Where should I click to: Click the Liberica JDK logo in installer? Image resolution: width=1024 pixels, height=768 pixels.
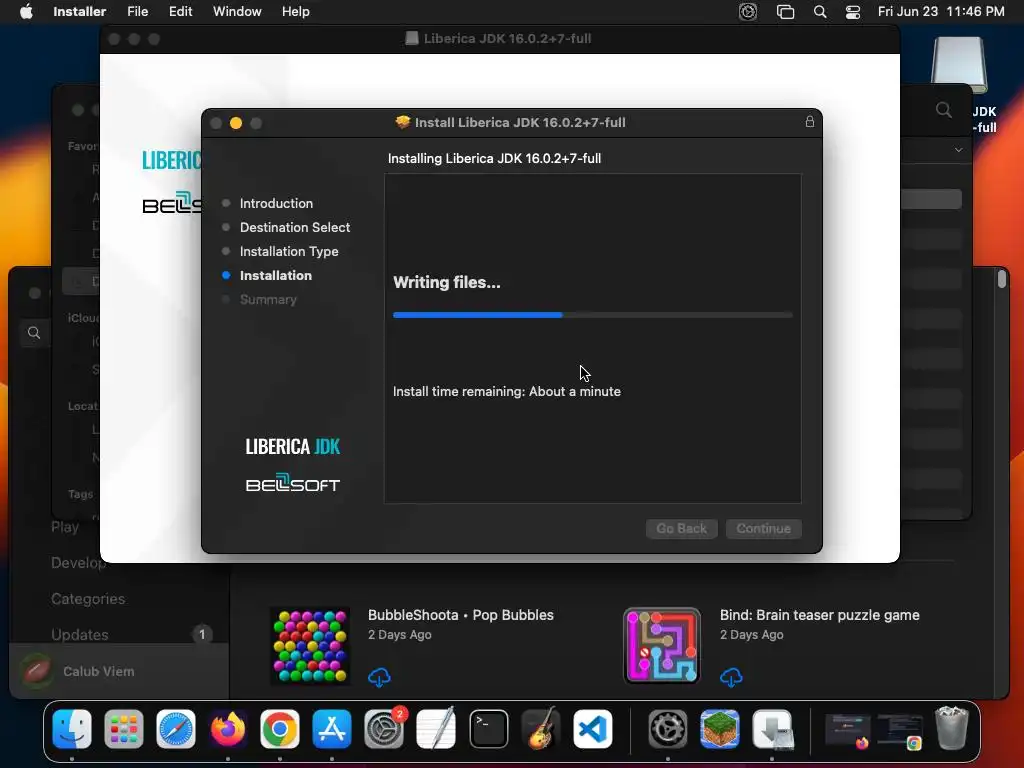point(292,447)
